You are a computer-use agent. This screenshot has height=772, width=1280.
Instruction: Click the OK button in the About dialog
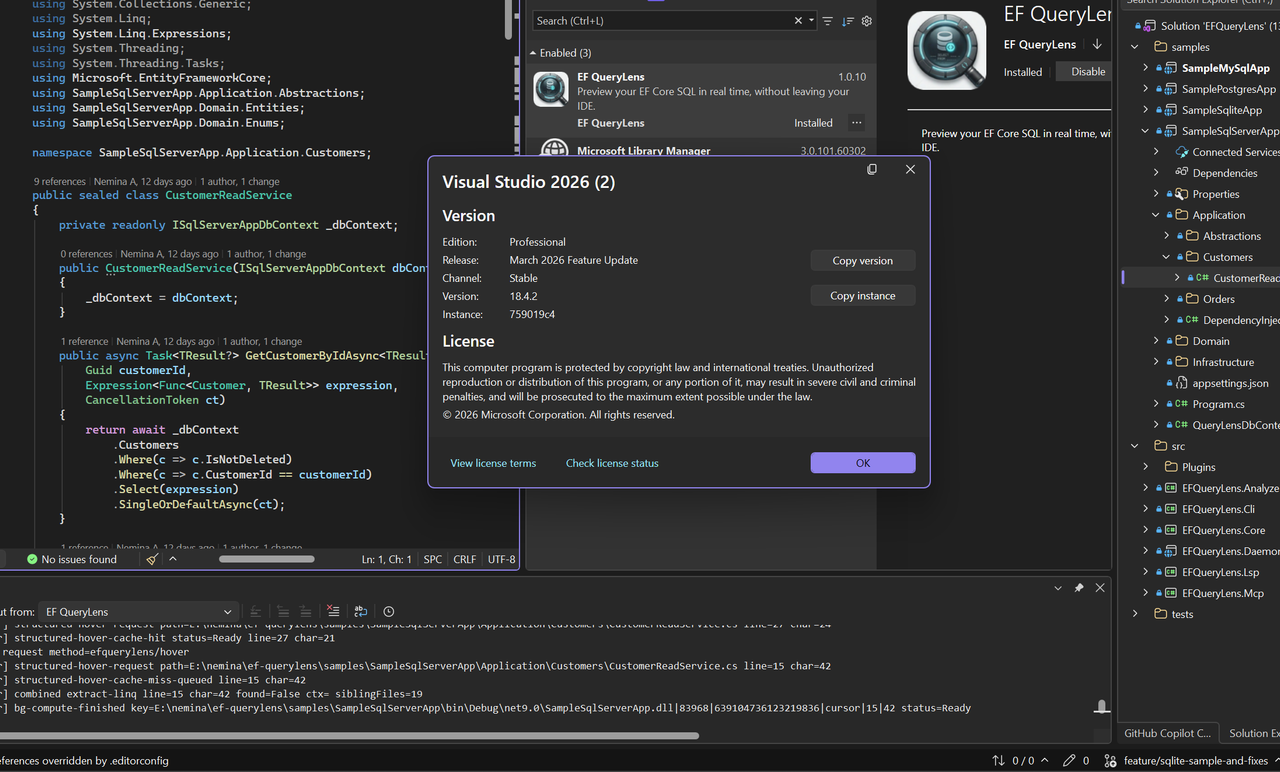863,463
